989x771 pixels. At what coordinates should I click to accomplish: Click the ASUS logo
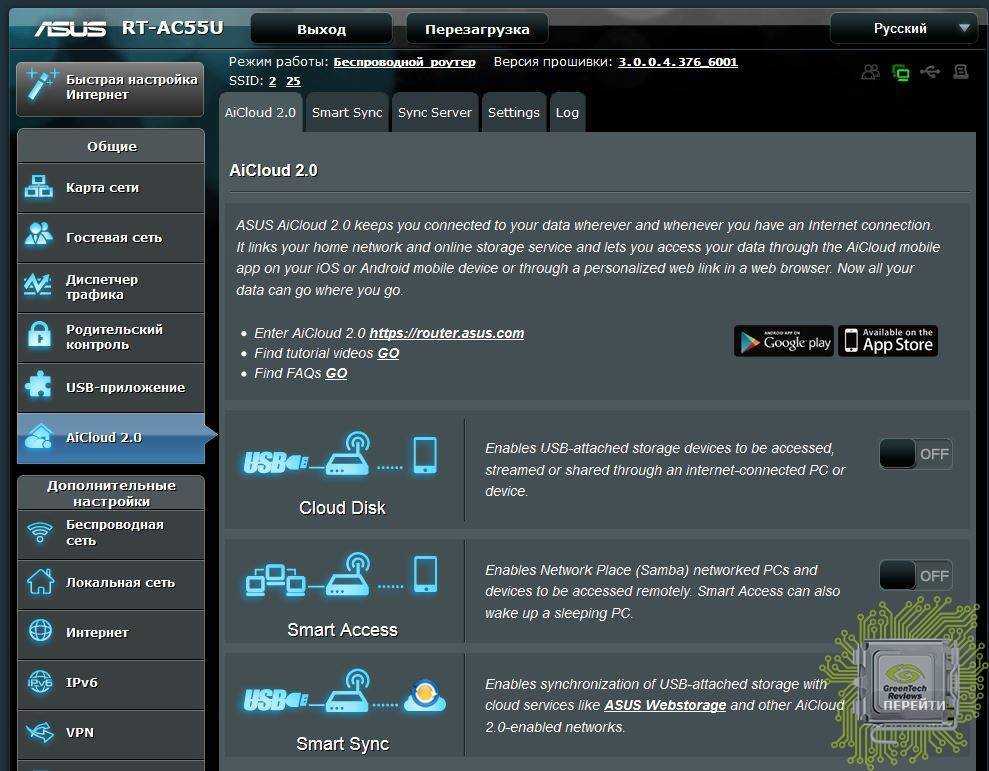click(x=70, y=29)
